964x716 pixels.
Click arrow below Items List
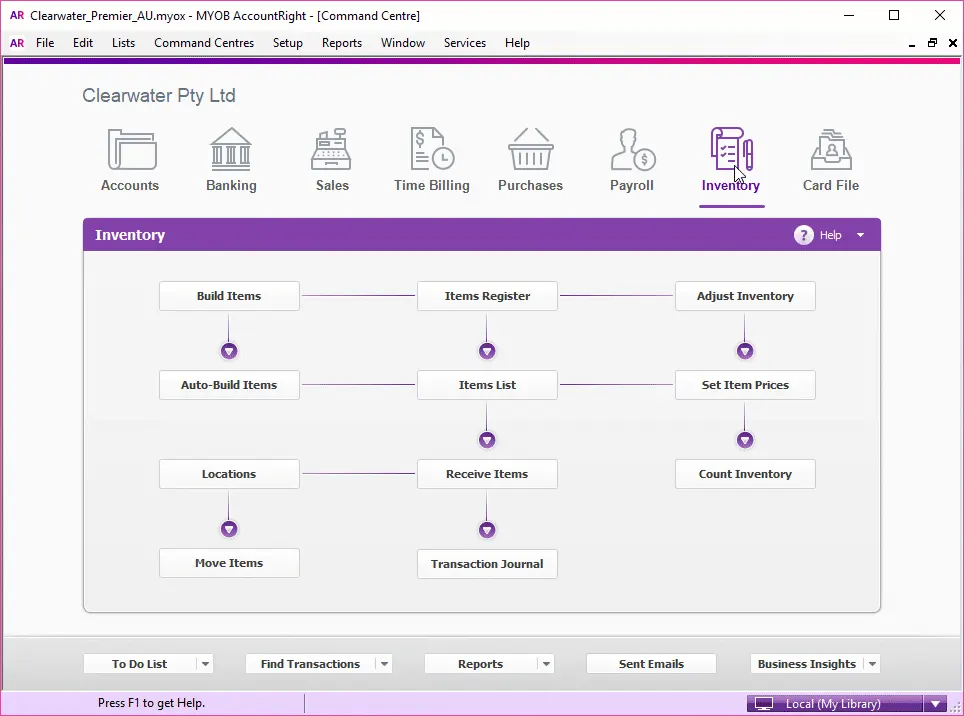tap(487, 440)
